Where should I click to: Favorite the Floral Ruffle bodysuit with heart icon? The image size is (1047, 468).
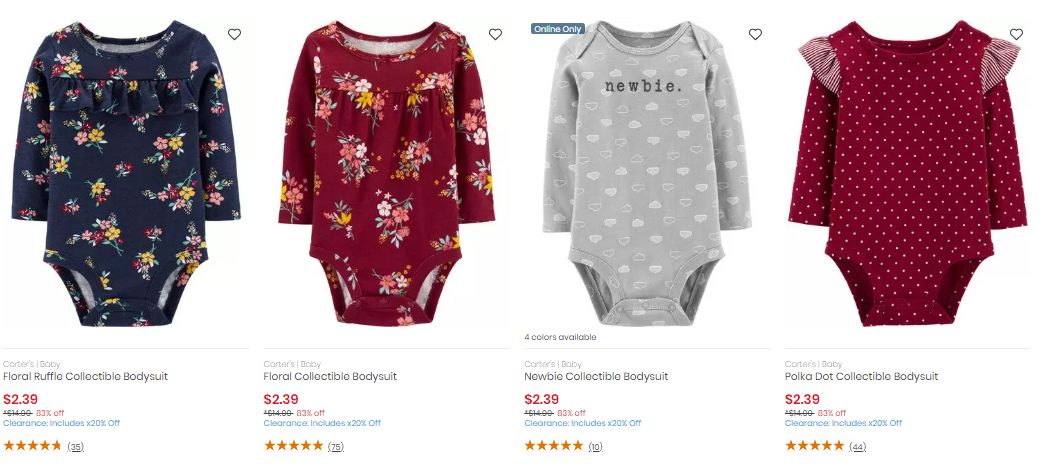(234, 34)
